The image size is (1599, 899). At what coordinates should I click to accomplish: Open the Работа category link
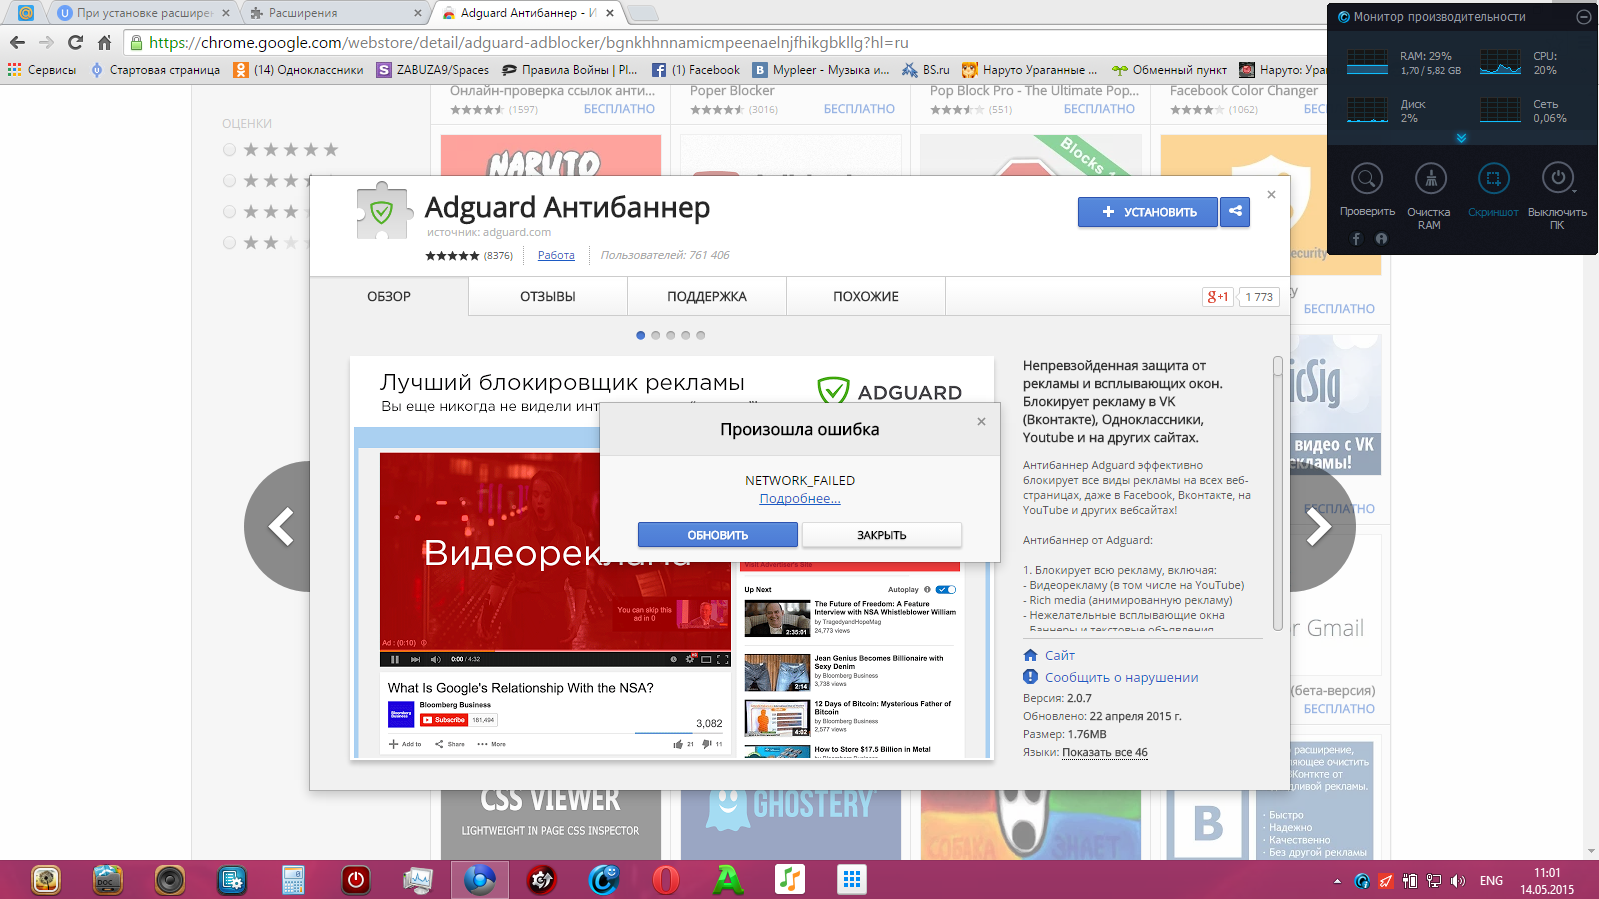point(556,255)
